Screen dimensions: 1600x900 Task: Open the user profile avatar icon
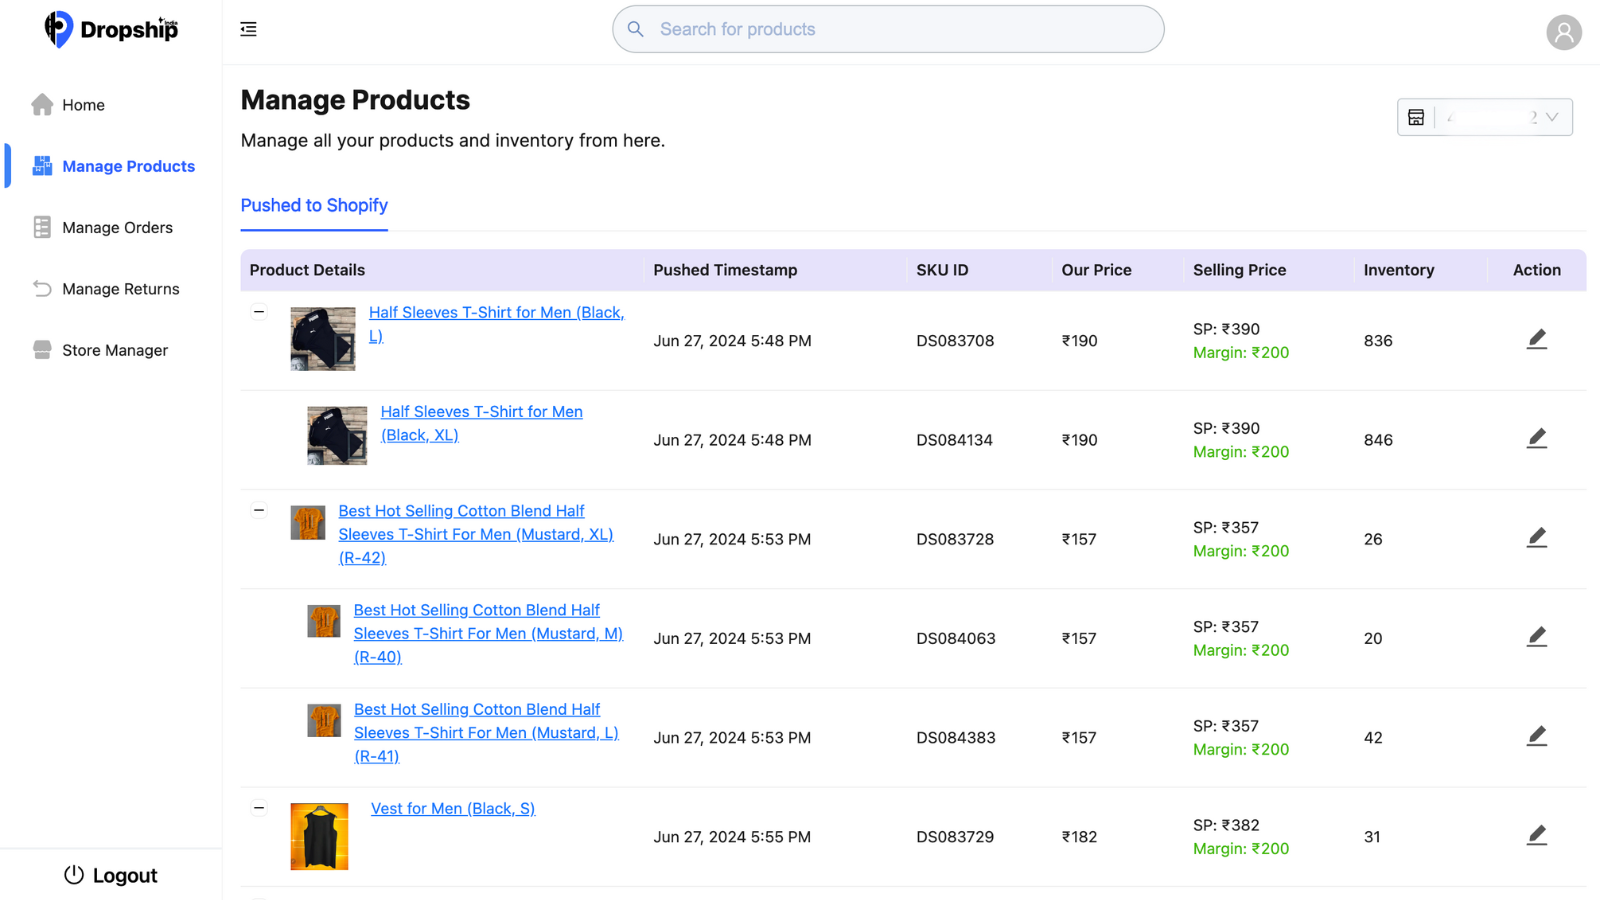(x=1564, y=32)
